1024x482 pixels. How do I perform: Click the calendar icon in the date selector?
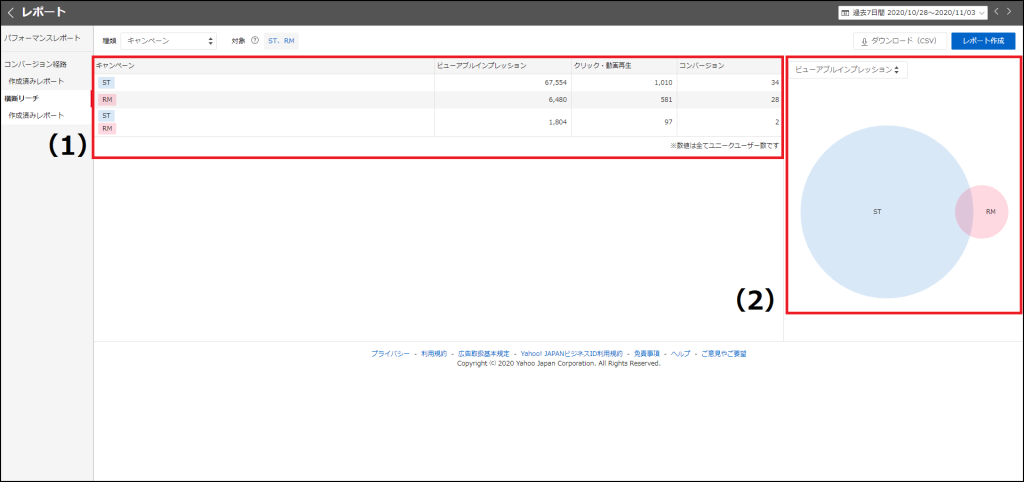click(845, 12)
